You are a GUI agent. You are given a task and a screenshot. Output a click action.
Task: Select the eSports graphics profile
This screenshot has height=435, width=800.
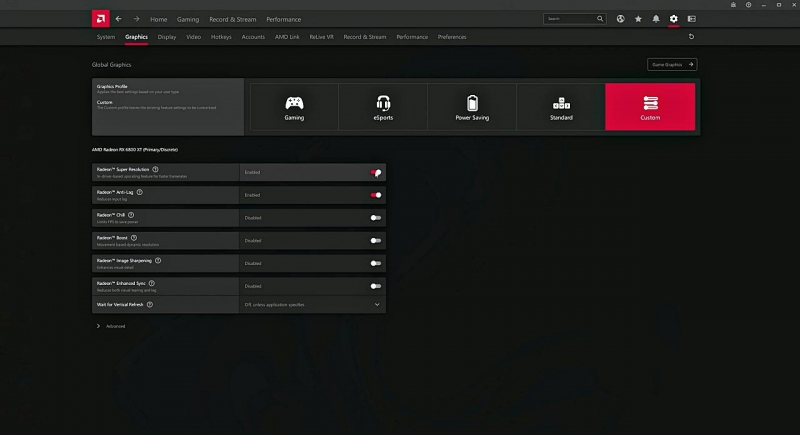point(383,107)
